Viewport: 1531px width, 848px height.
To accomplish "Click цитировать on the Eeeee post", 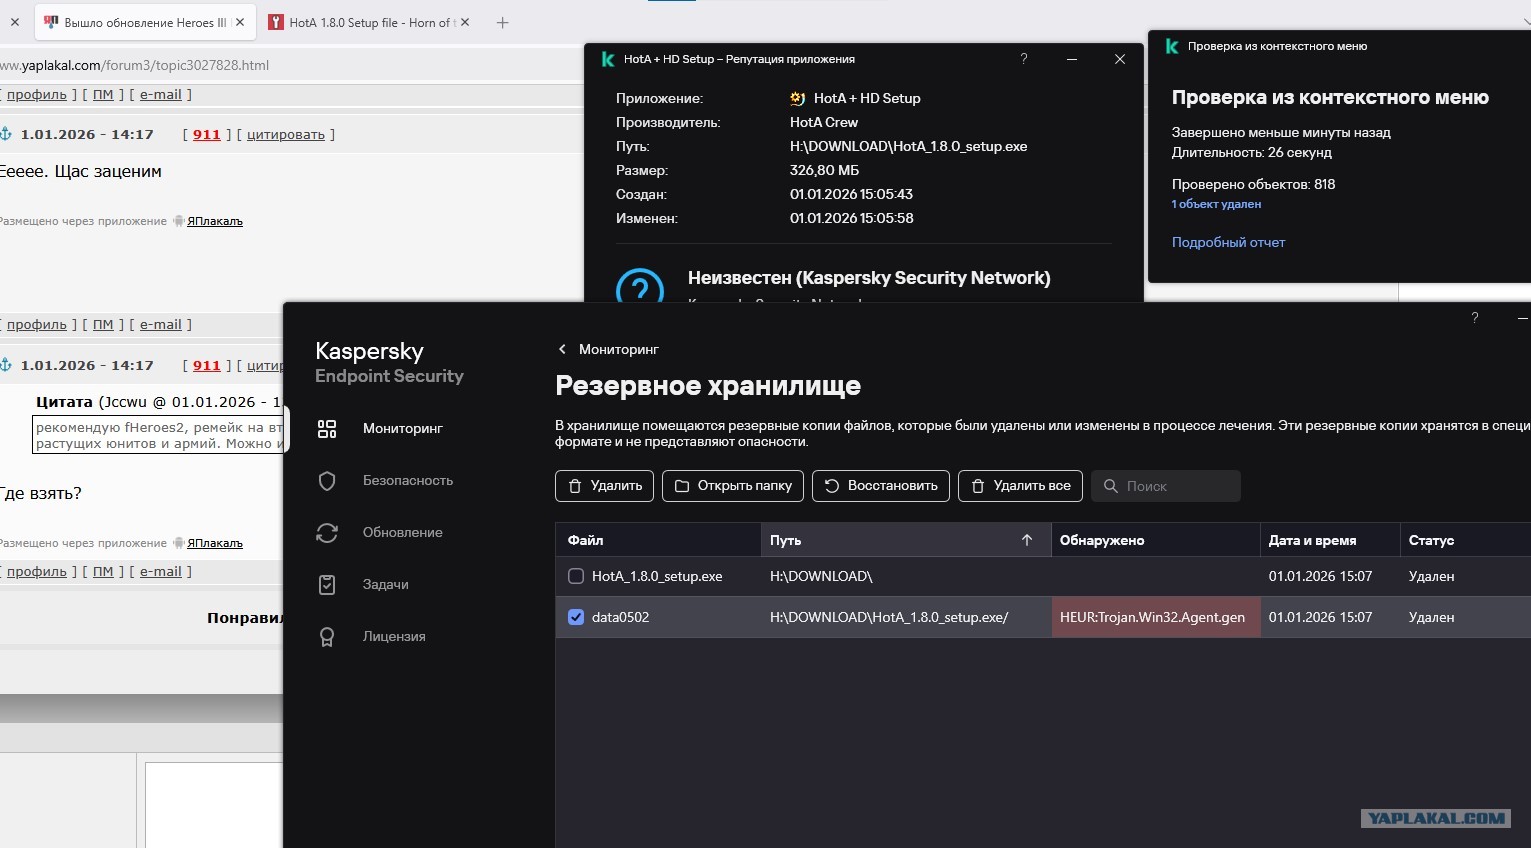I will coord(286,134).
